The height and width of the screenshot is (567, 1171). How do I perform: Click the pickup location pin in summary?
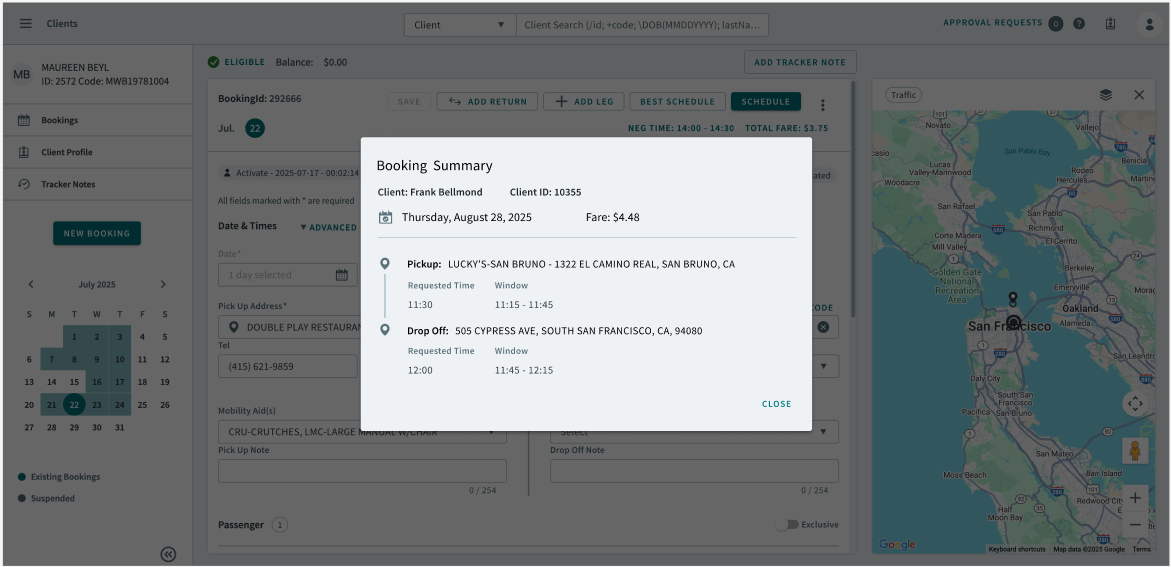pyautogui.click(x=385, y=264)
